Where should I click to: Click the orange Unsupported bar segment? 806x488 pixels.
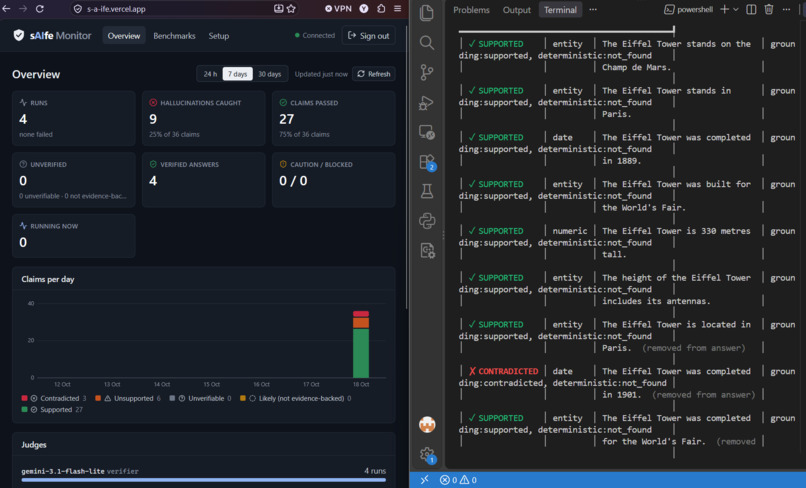[x=361, y=322]
